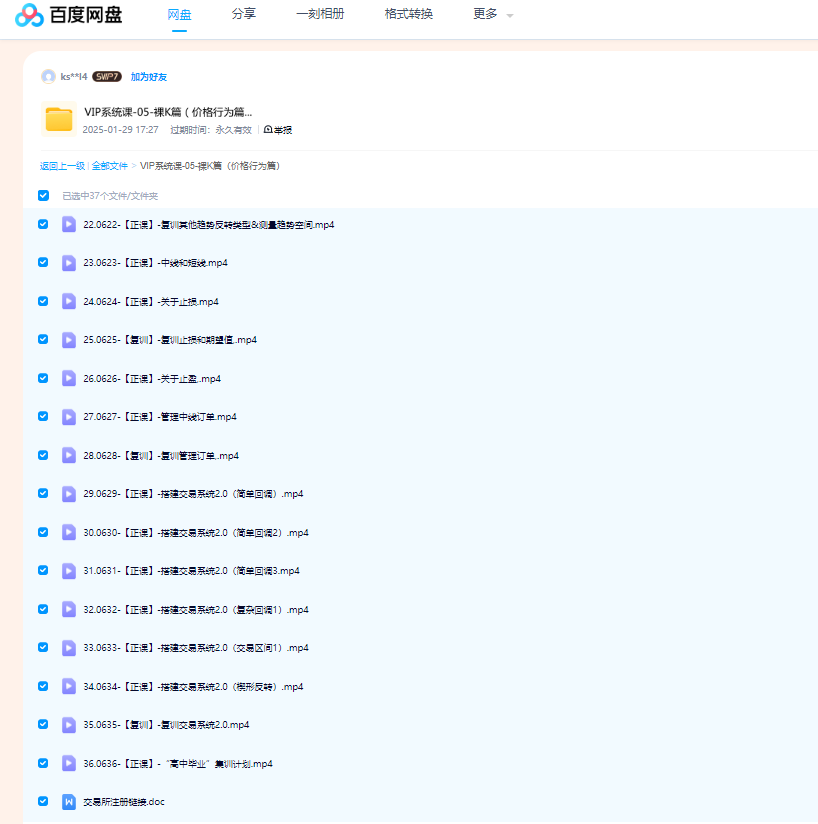This screenshot has height=824, width=818.
Task: Click 返回上一级 link
Action: point(62,166)
